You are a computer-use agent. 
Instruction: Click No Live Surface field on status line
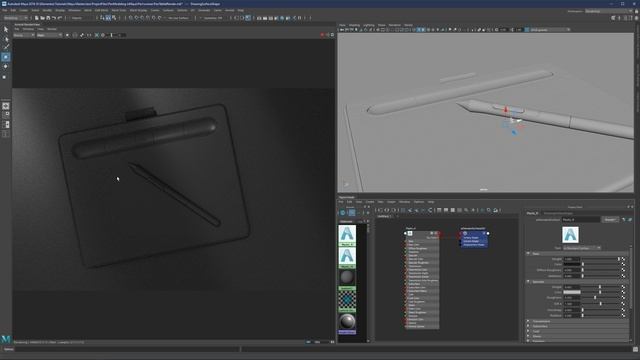pos(178,18)
